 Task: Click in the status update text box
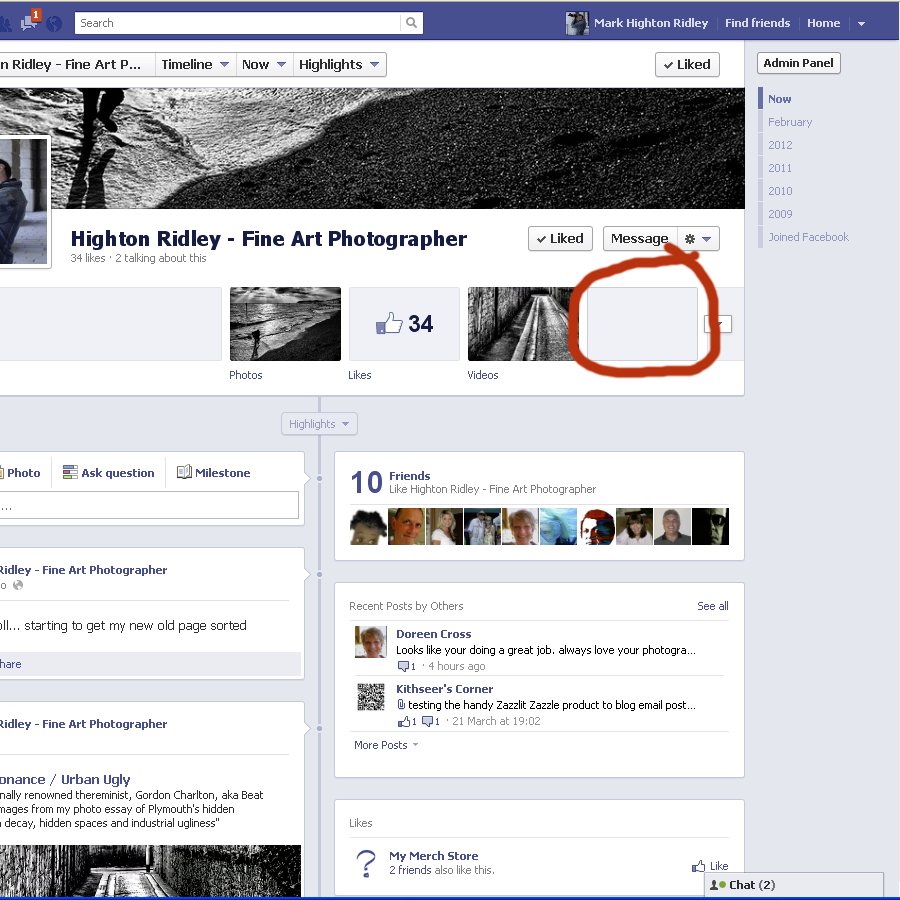[148, 505]
